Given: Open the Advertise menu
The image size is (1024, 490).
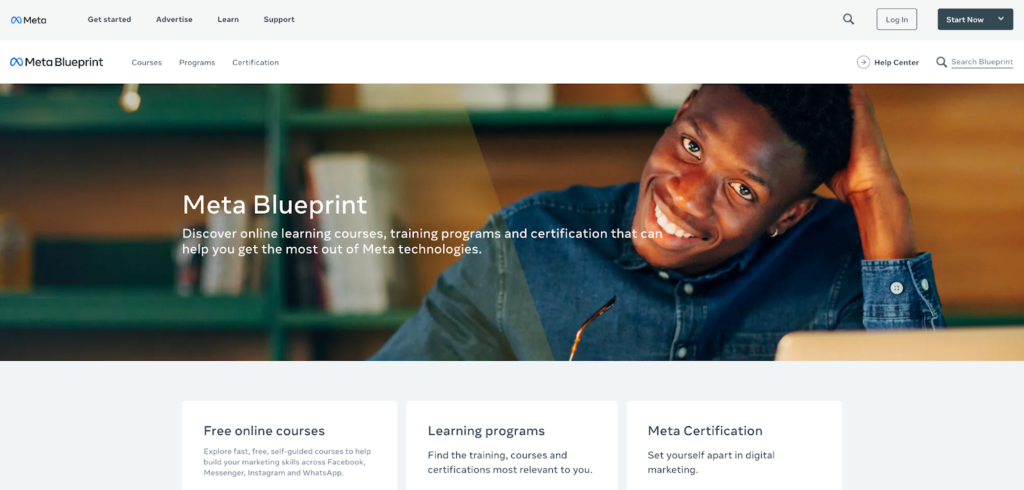Looking at the screenshot, I should 174,20.
